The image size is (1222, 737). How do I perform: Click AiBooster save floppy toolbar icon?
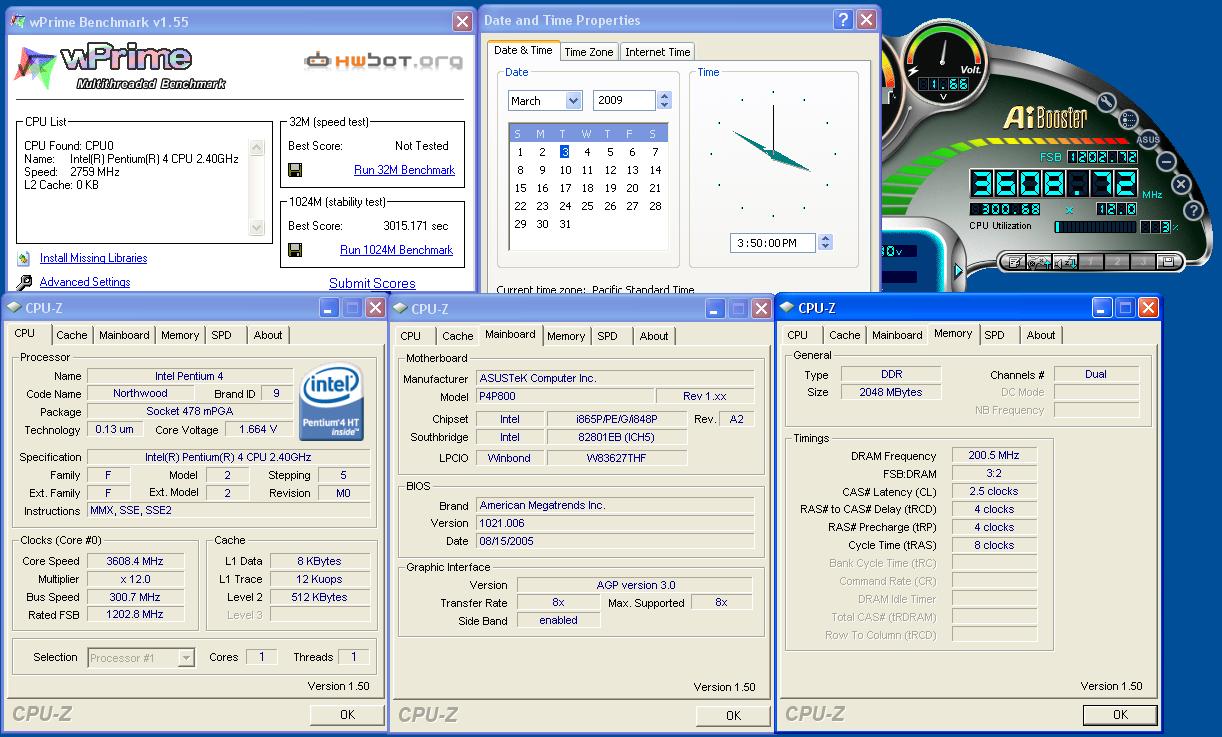click(x=1168, y=262)
